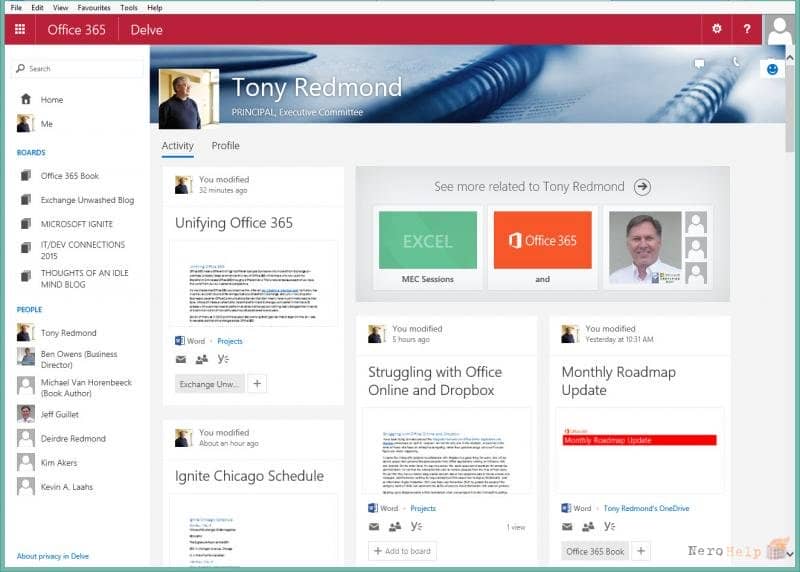This screenshot has height=572, width=800.
Task: Click the chat bubble icon on banner
Action: coord(699,64)
